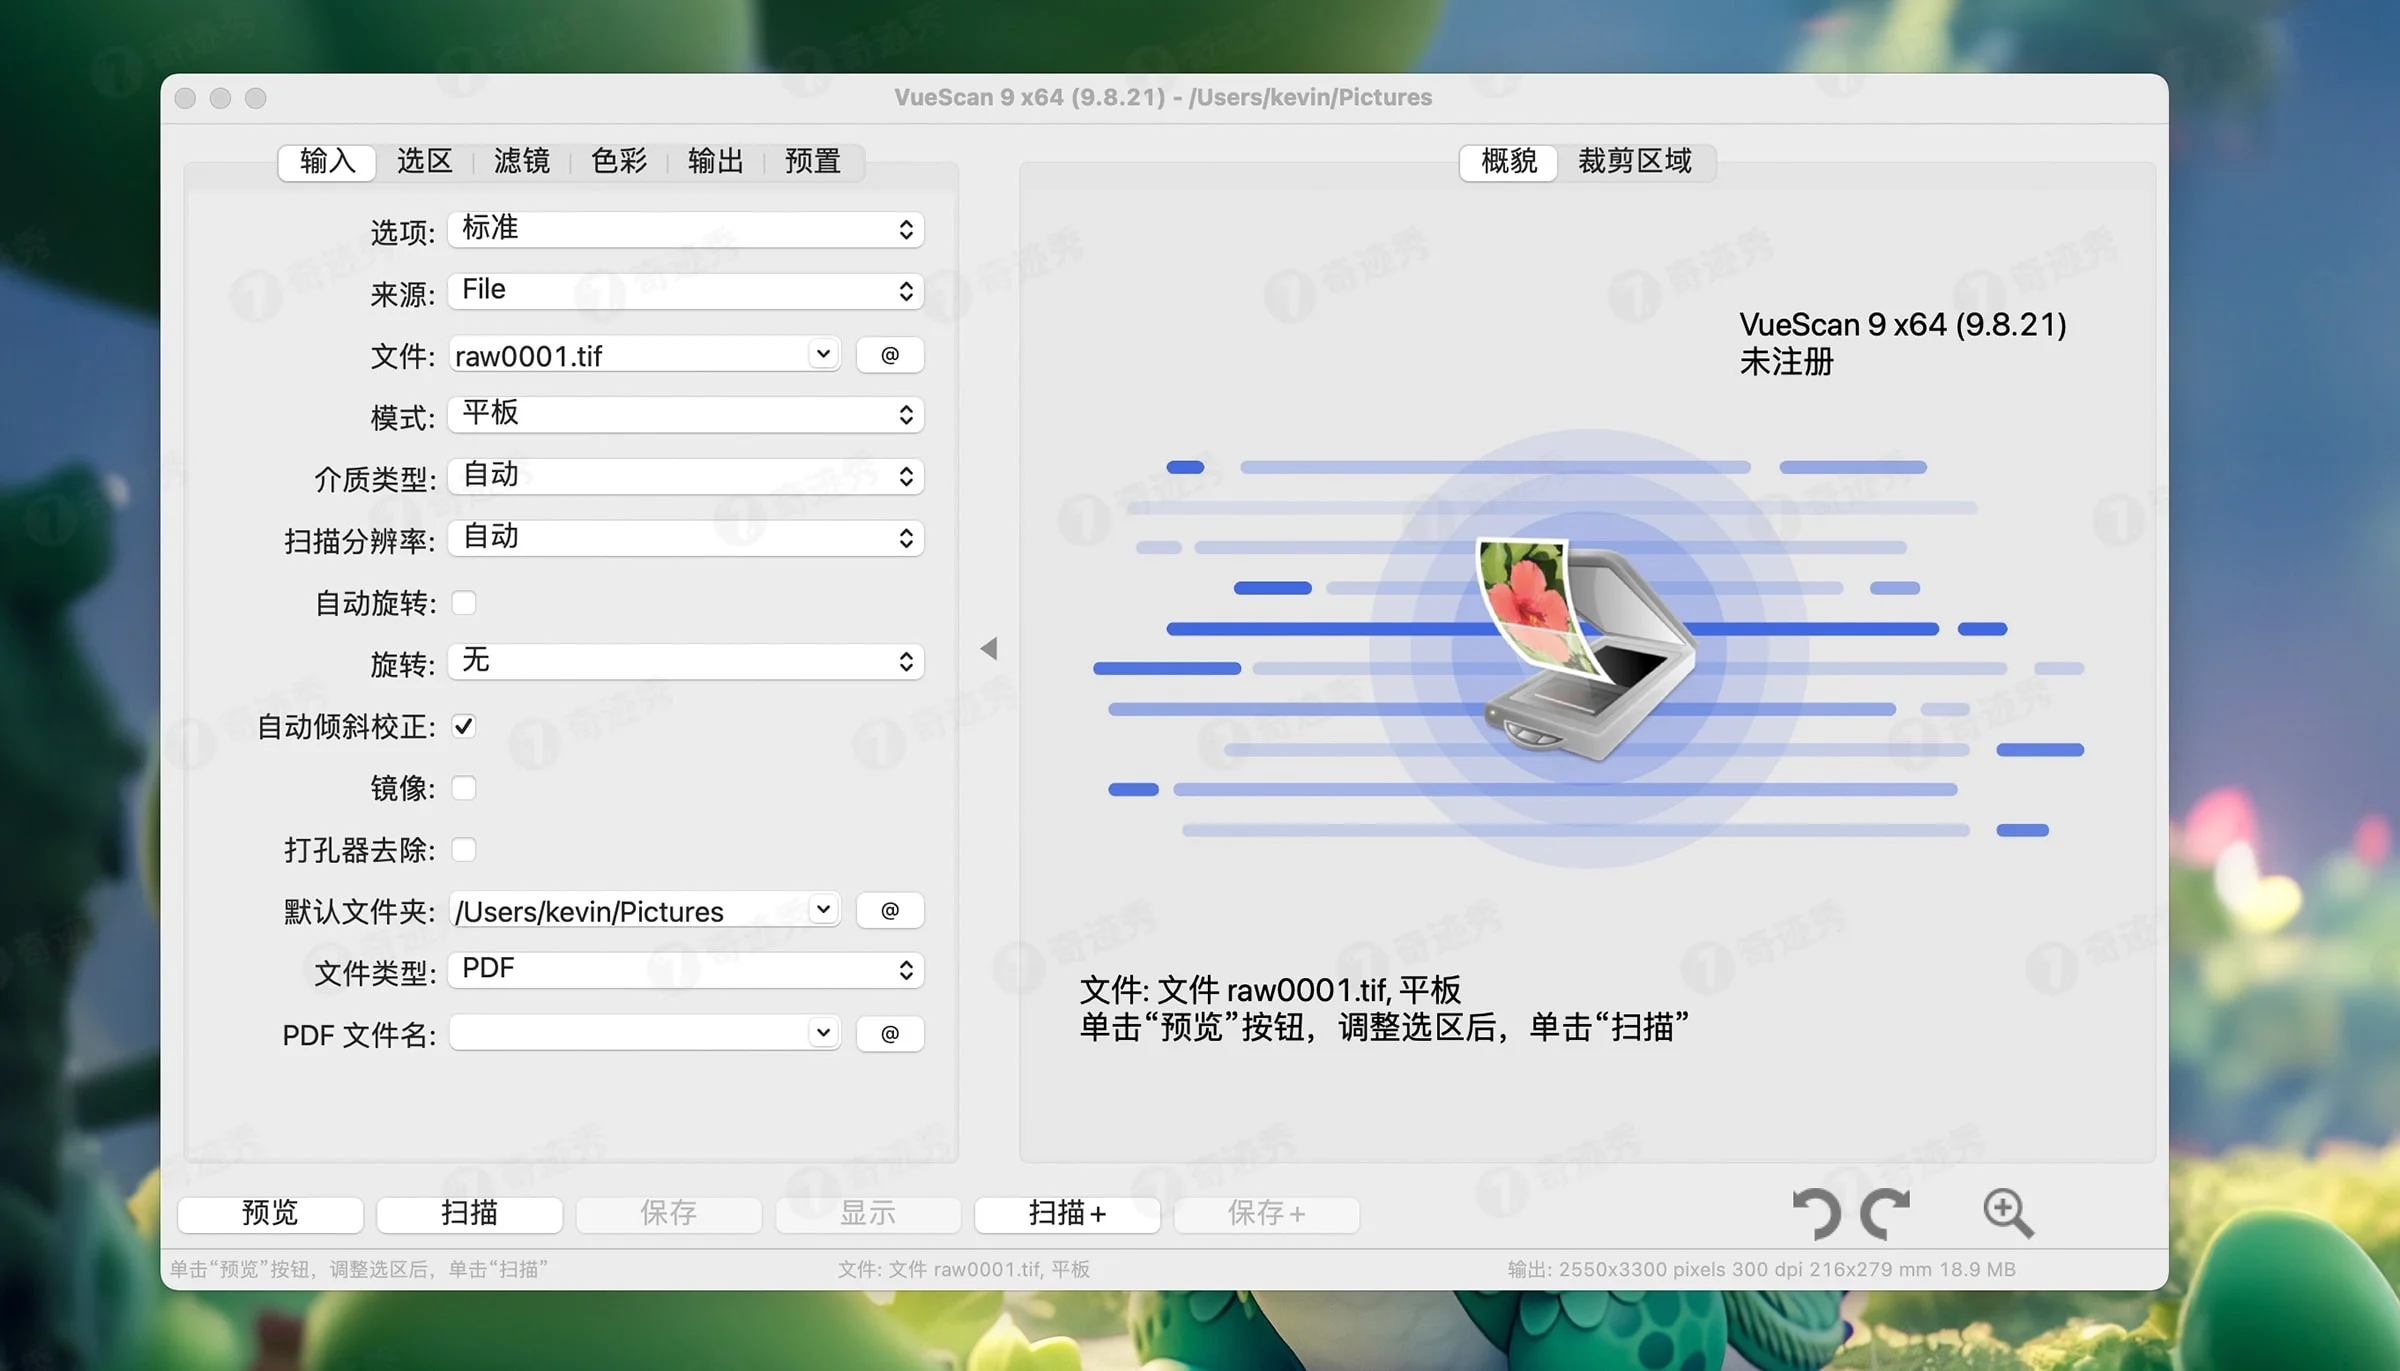
Task: Uncheck the 自动倾斜校正 checkbox
Action: pos(464,726)
